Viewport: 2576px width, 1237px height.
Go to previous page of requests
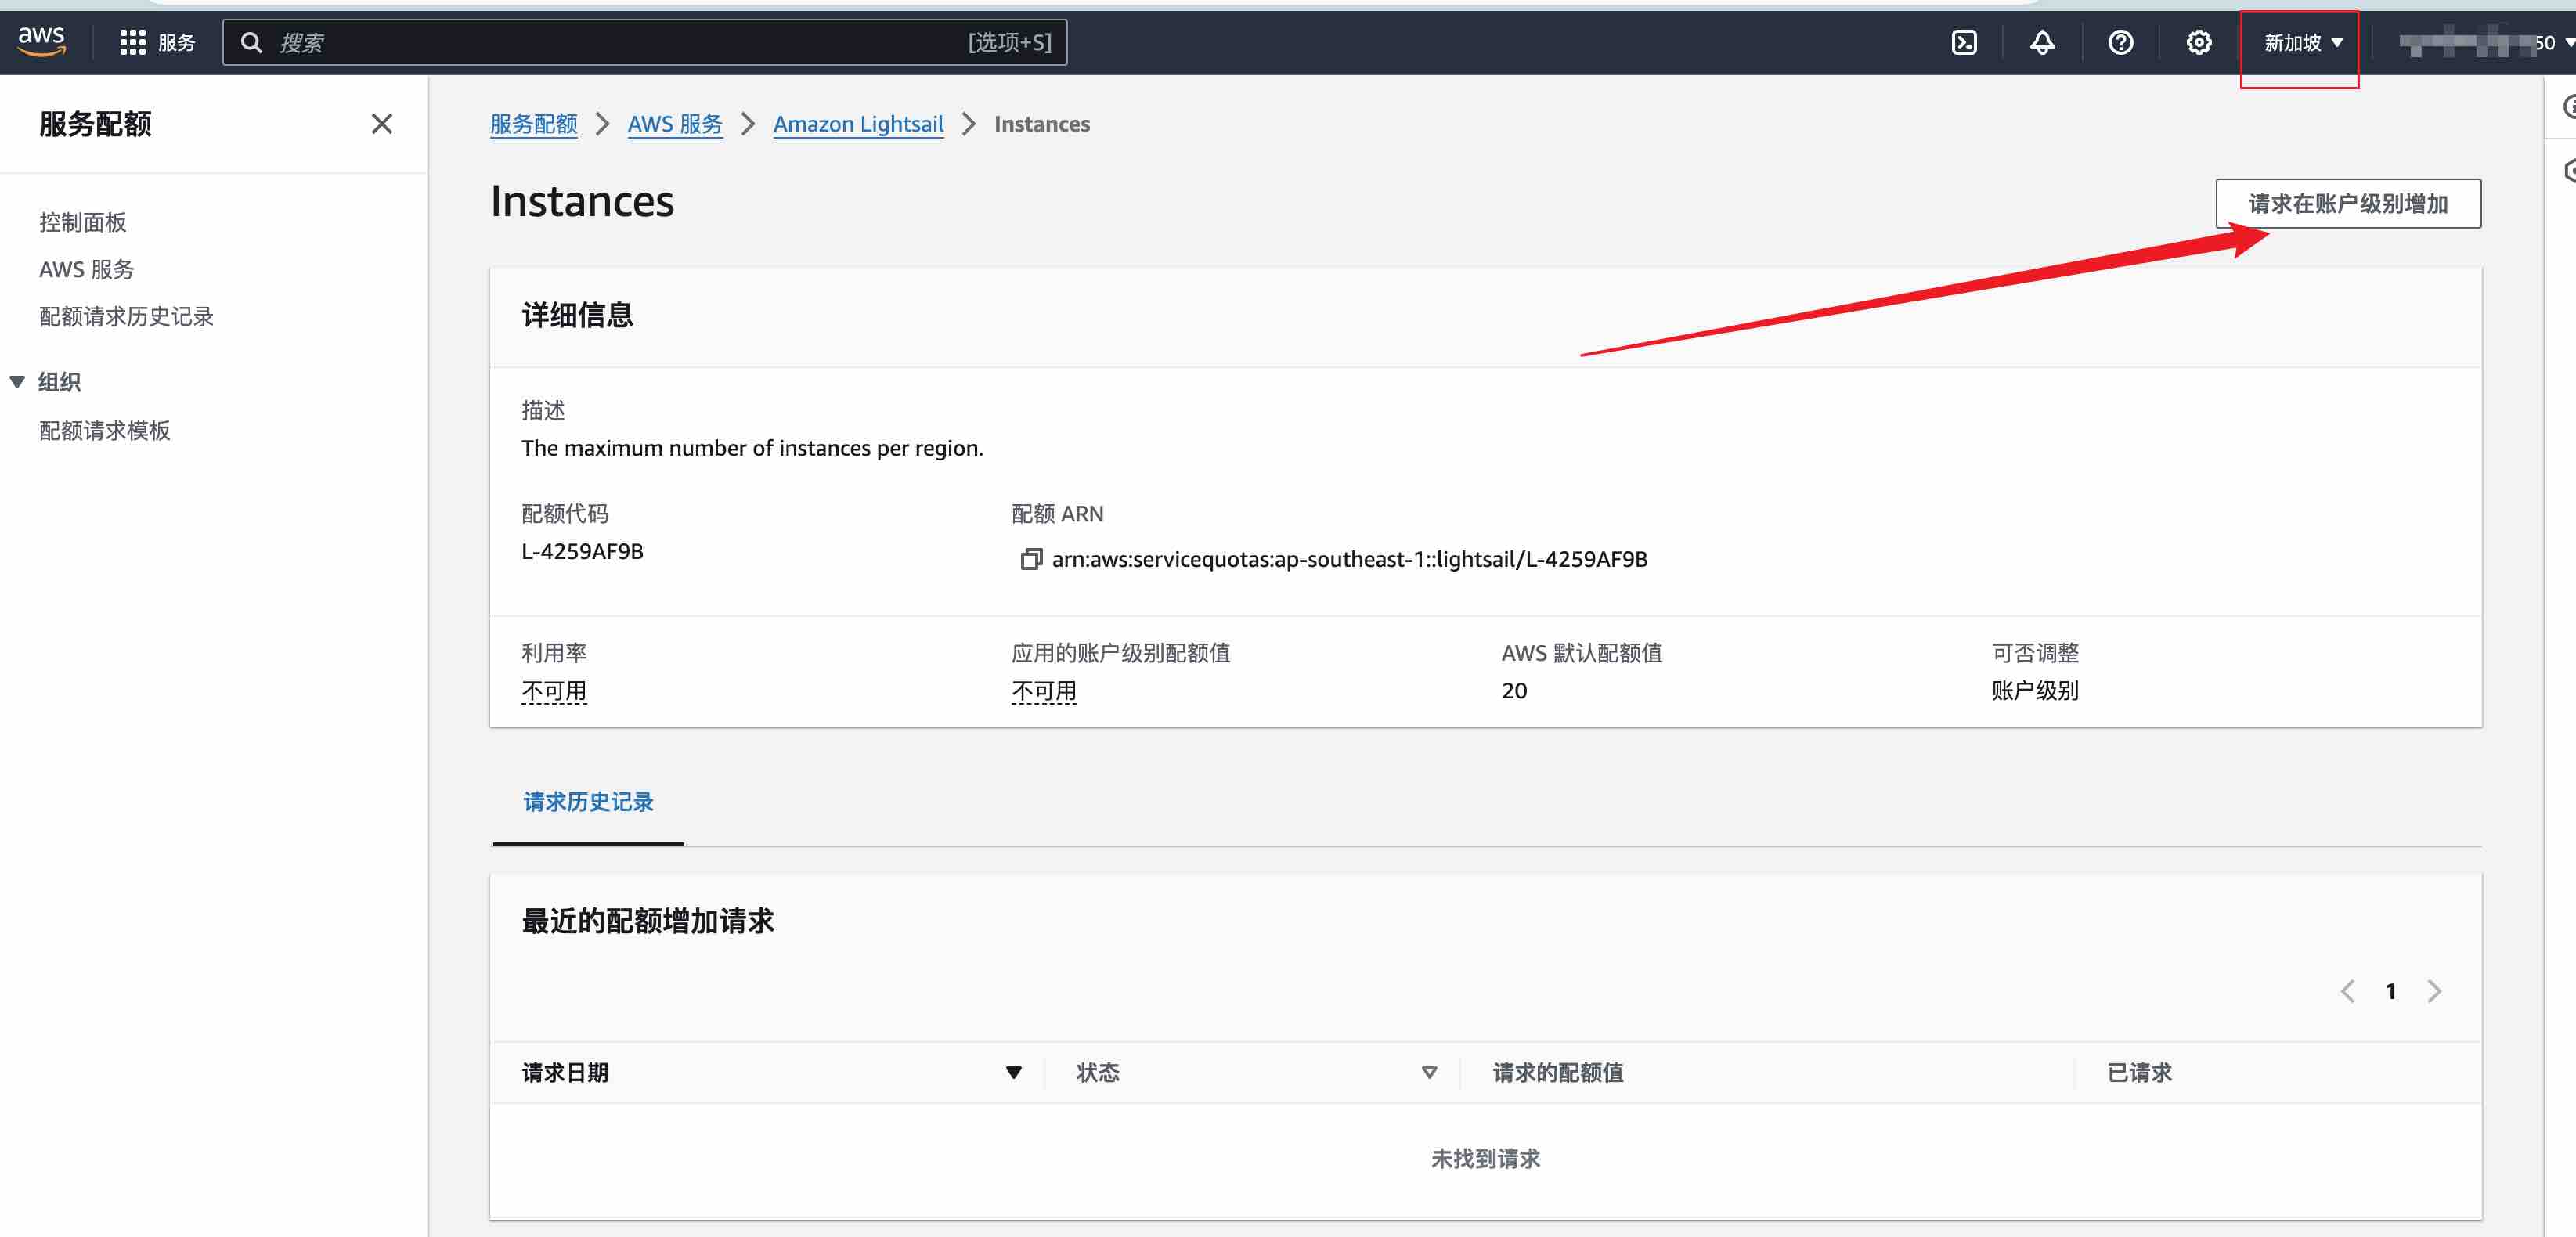pos(2347,991)
